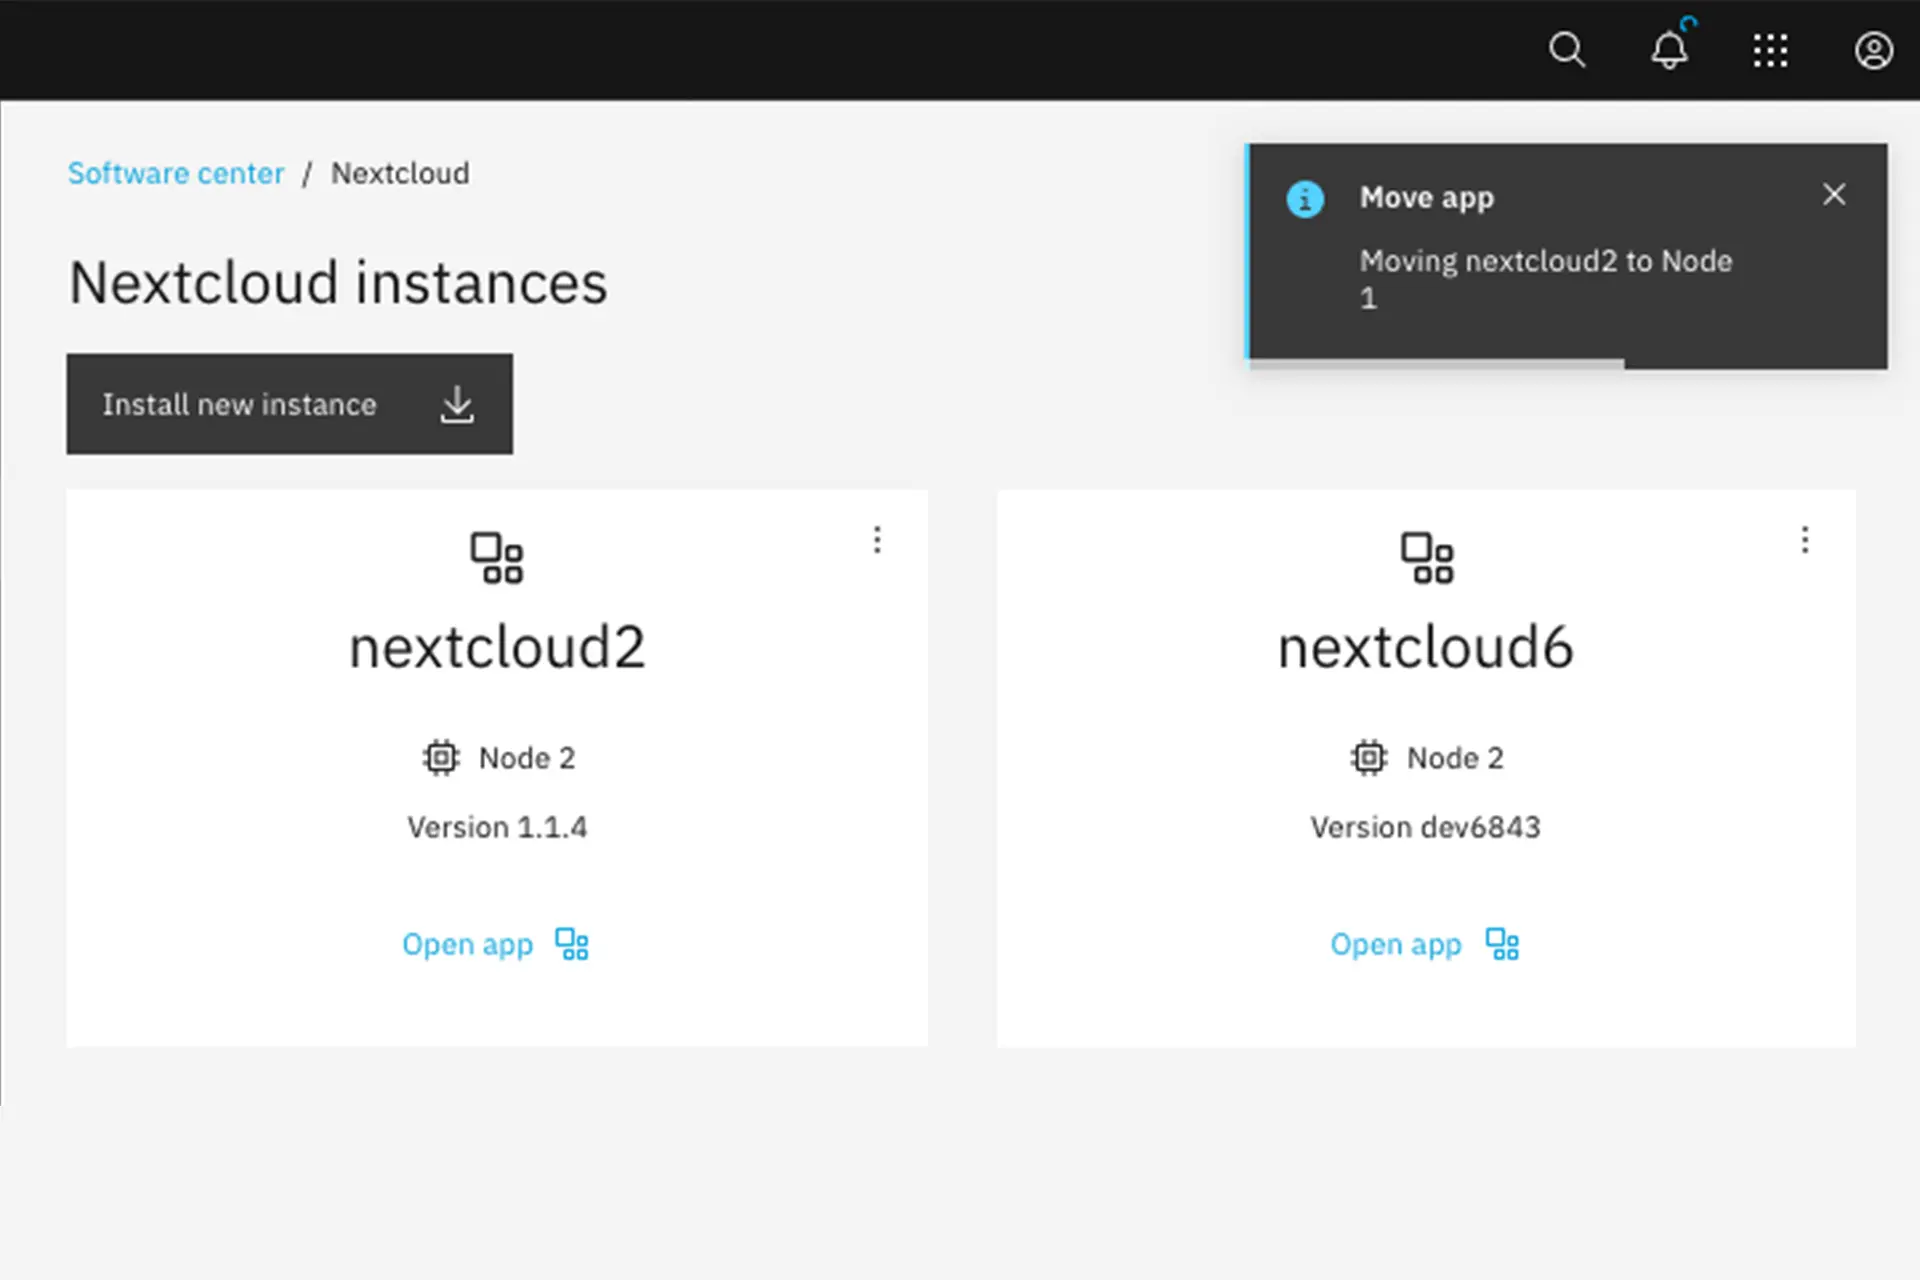Click Node 2 label in nextcloud2 card

(527, 758)
